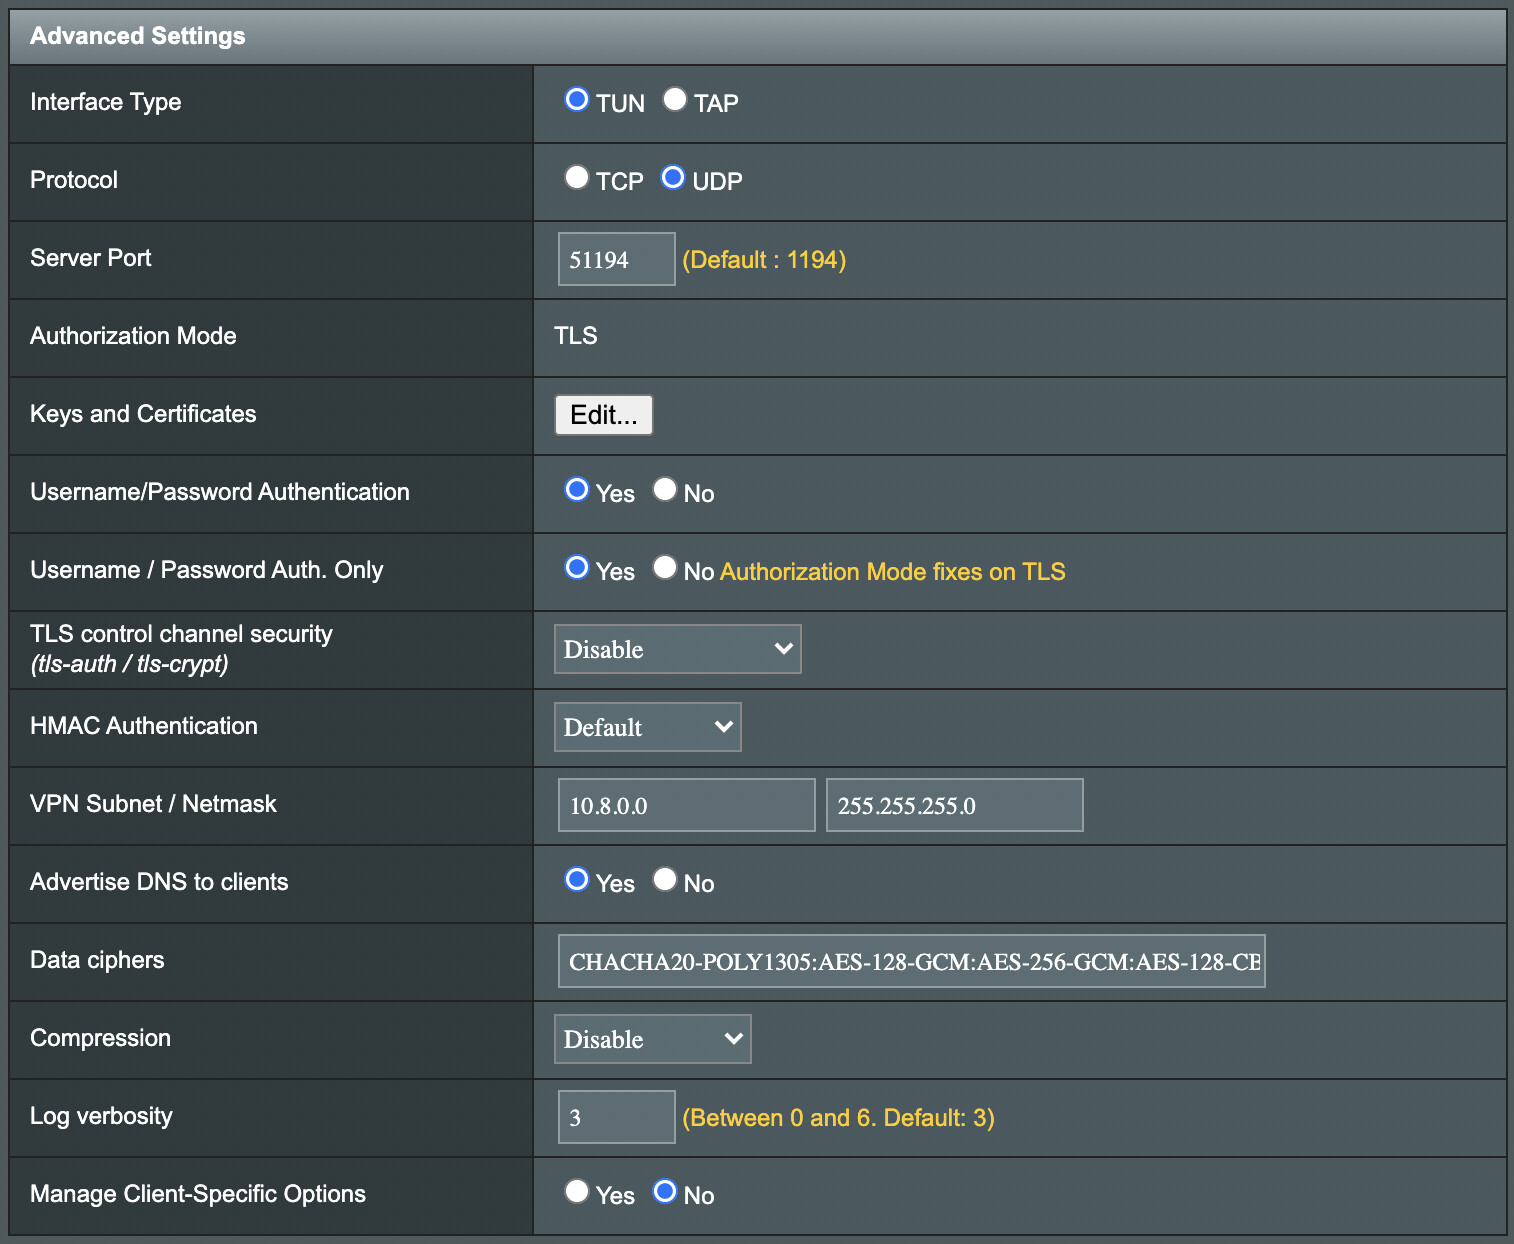Viewport: 1514px width, 1244px height.
Task: Click the Log verbosity input field
Action: (x=616, y=1118)
